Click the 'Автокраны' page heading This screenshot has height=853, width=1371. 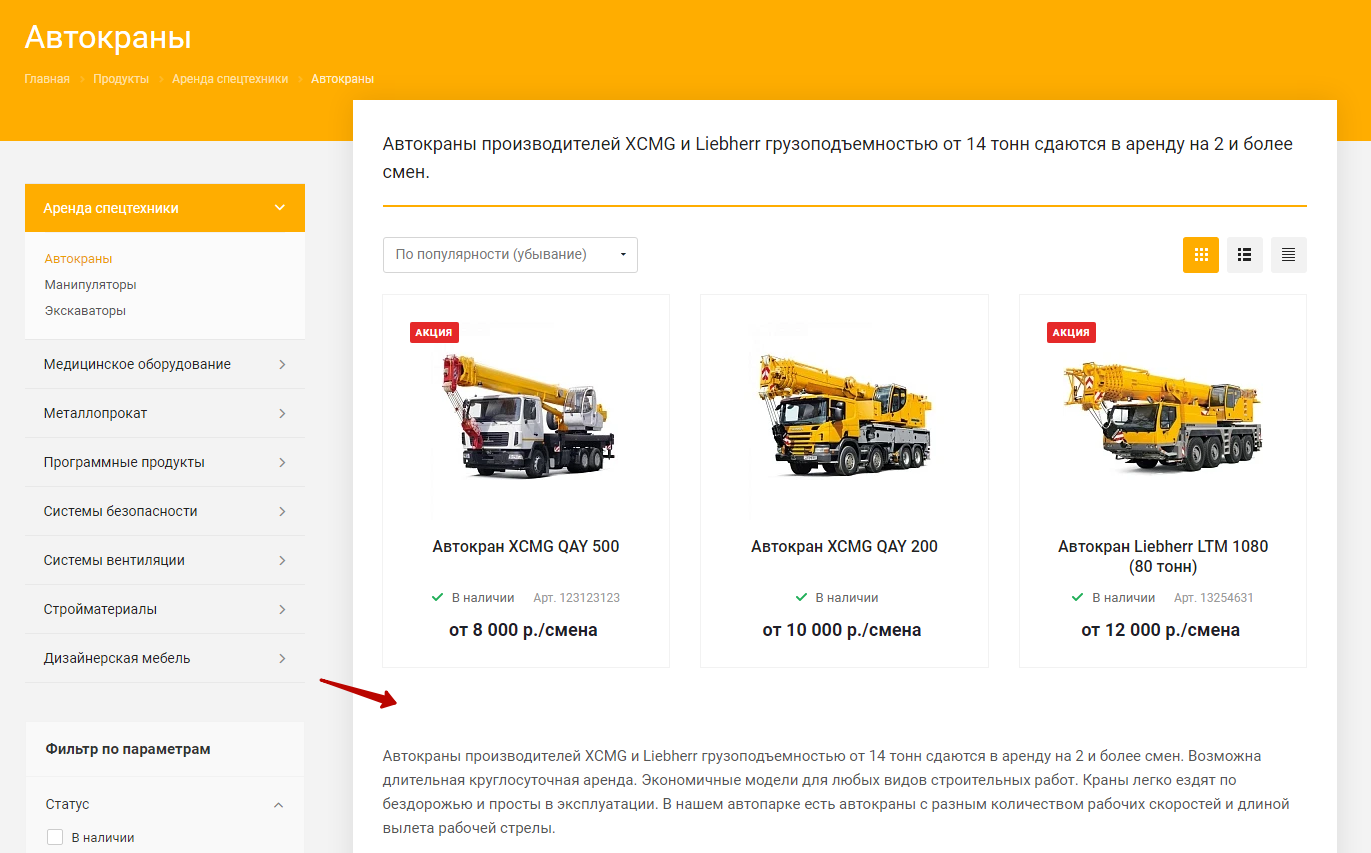coord(108,38)
